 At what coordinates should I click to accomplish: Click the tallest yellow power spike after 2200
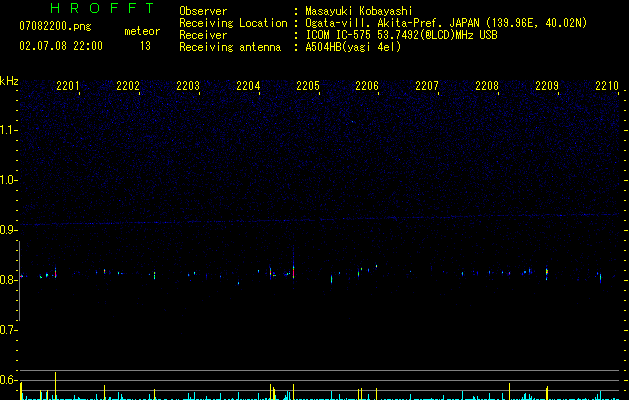click(55, 386)
